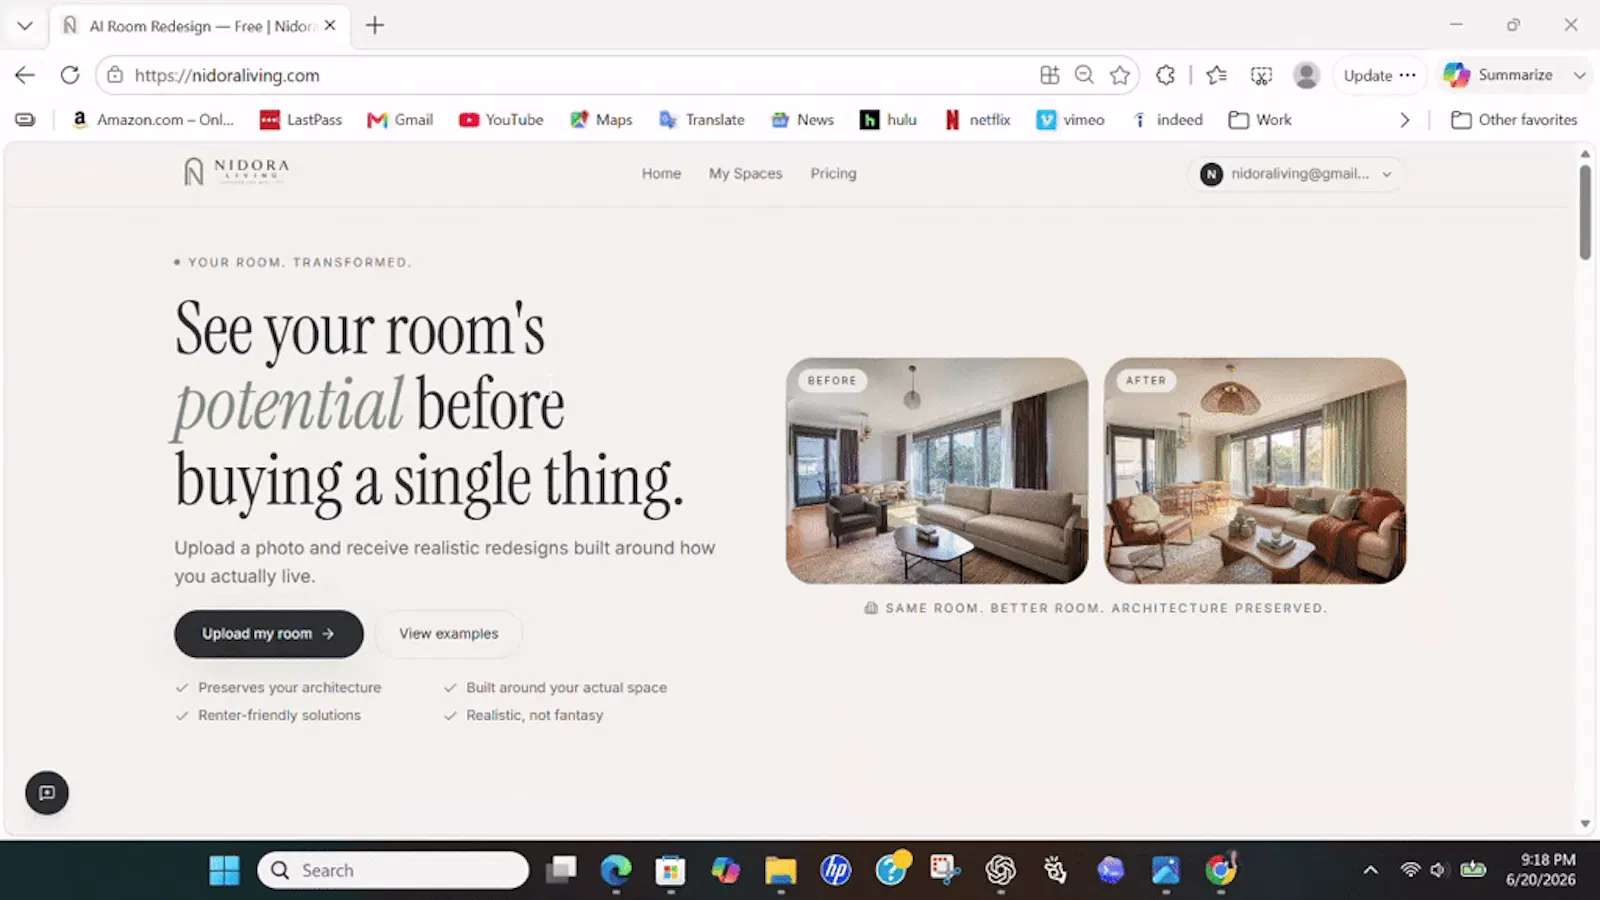Click the Upload my room button

269,634
